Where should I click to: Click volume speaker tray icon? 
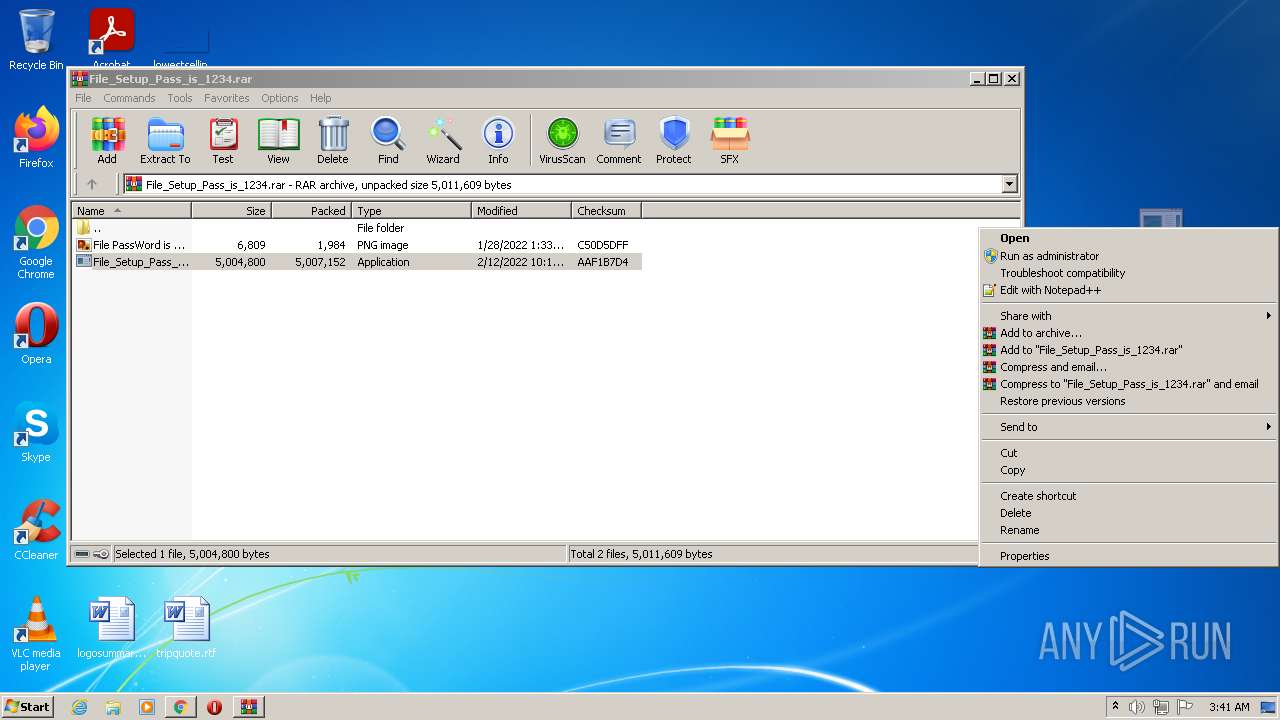(1137, 707)
